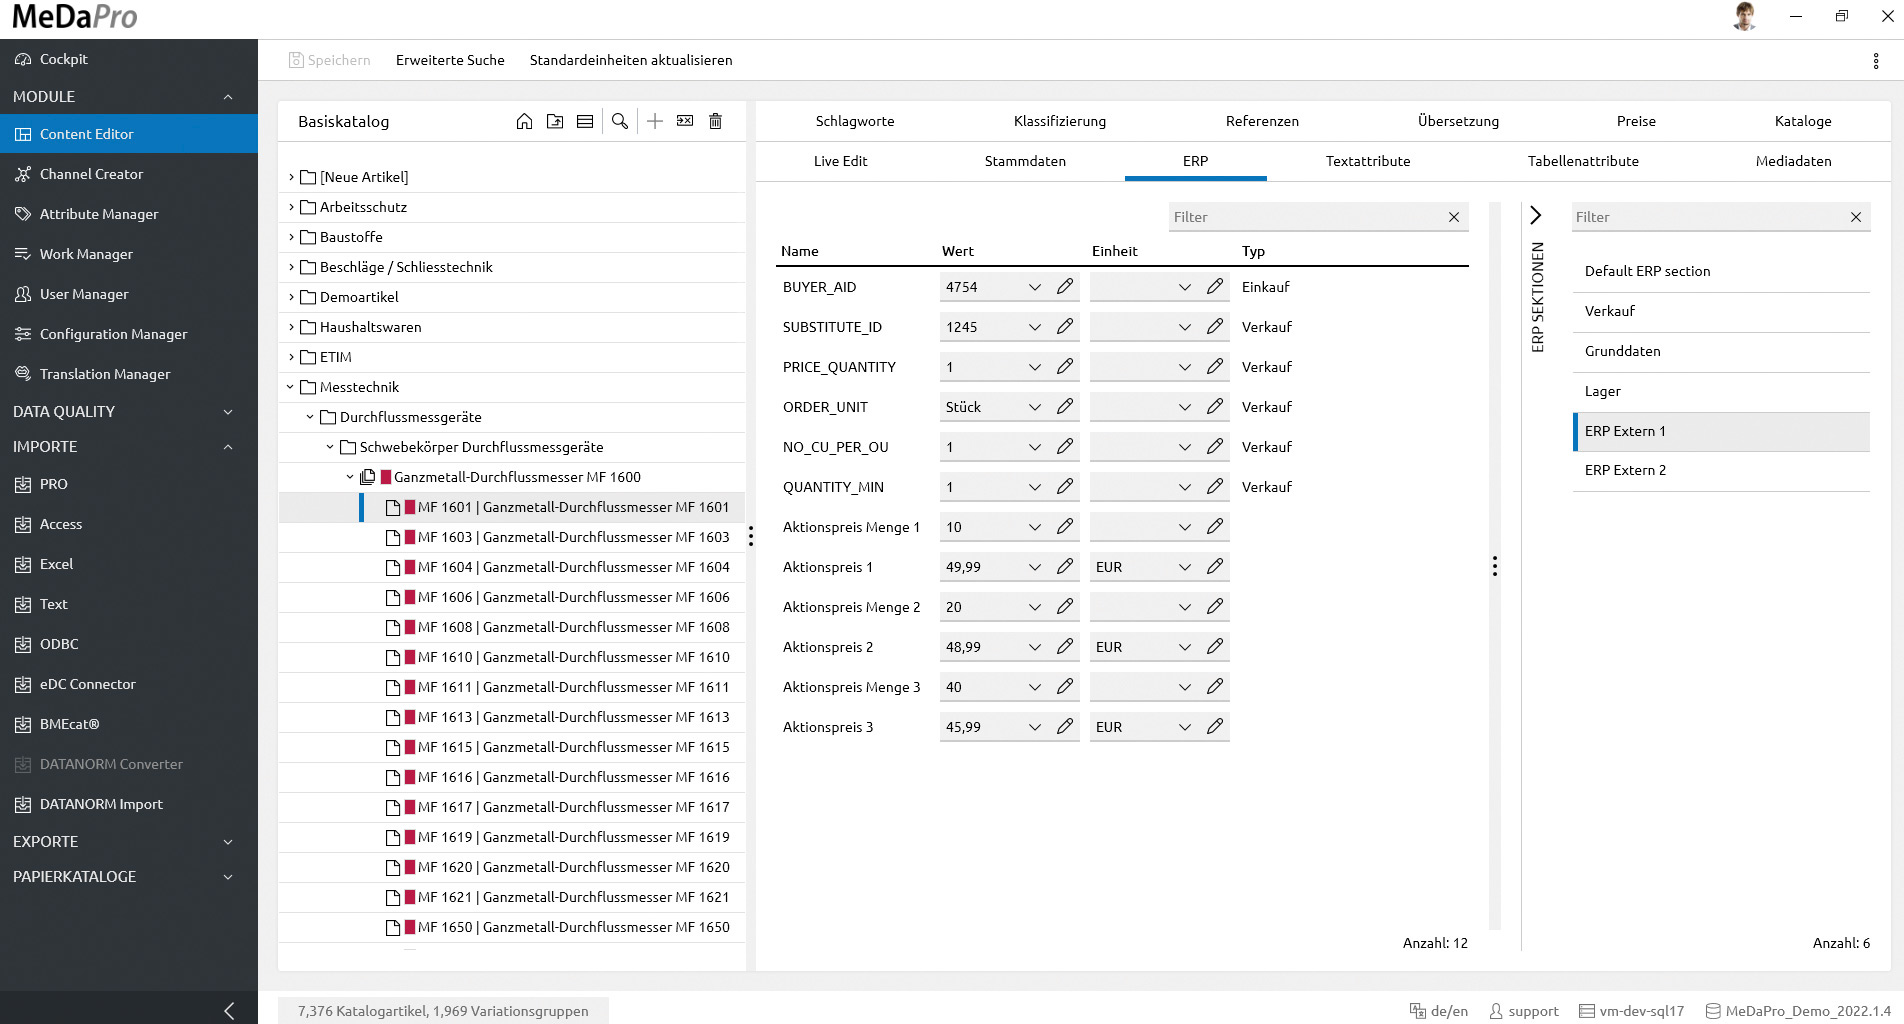Open user profile avatar
This screenshot has width=1904, height=1024.
[1744, 16]
